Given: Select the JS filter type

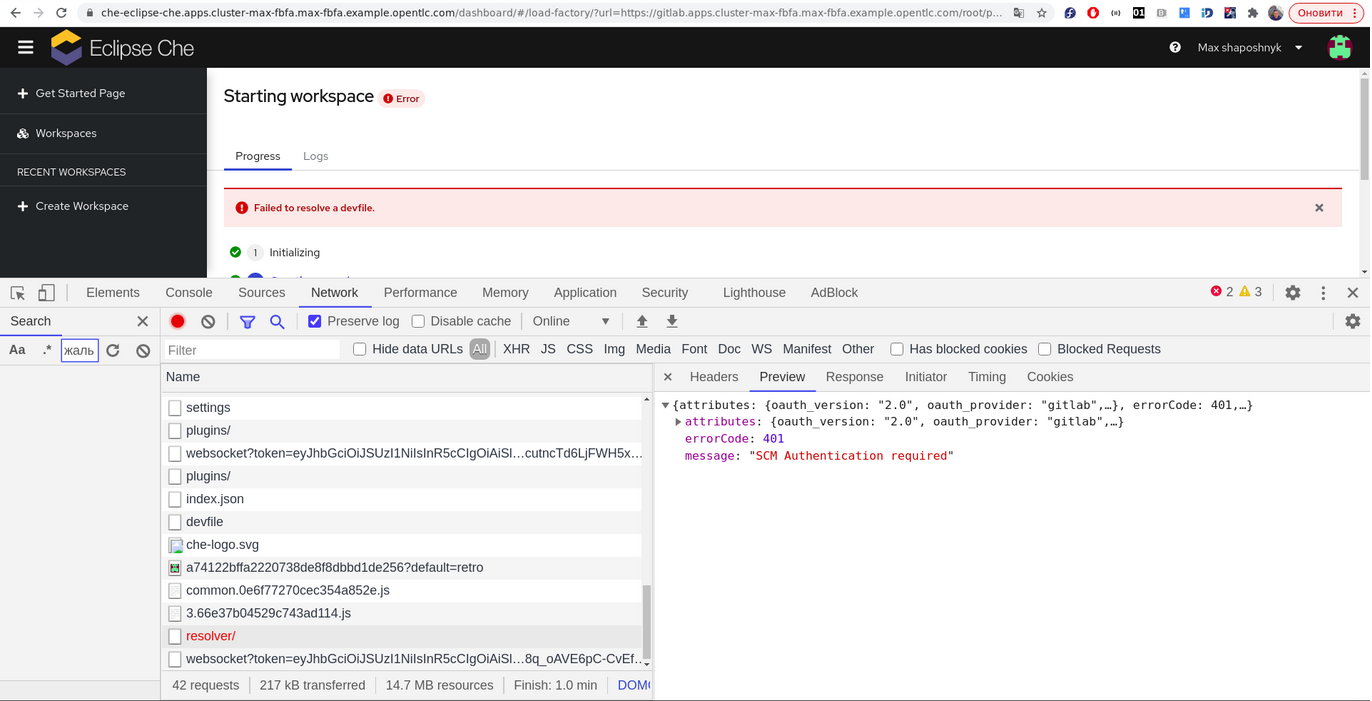Looking at the screenshot, I should (548, 349).
